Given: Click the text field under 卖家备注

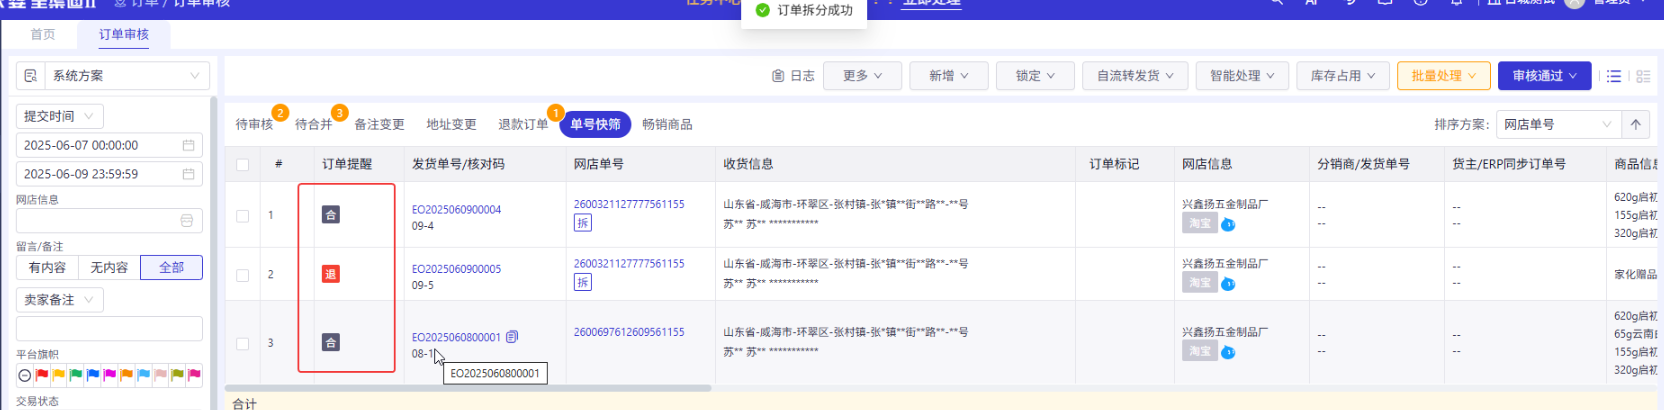Looking at the screenshot, I should coord(109,328).
